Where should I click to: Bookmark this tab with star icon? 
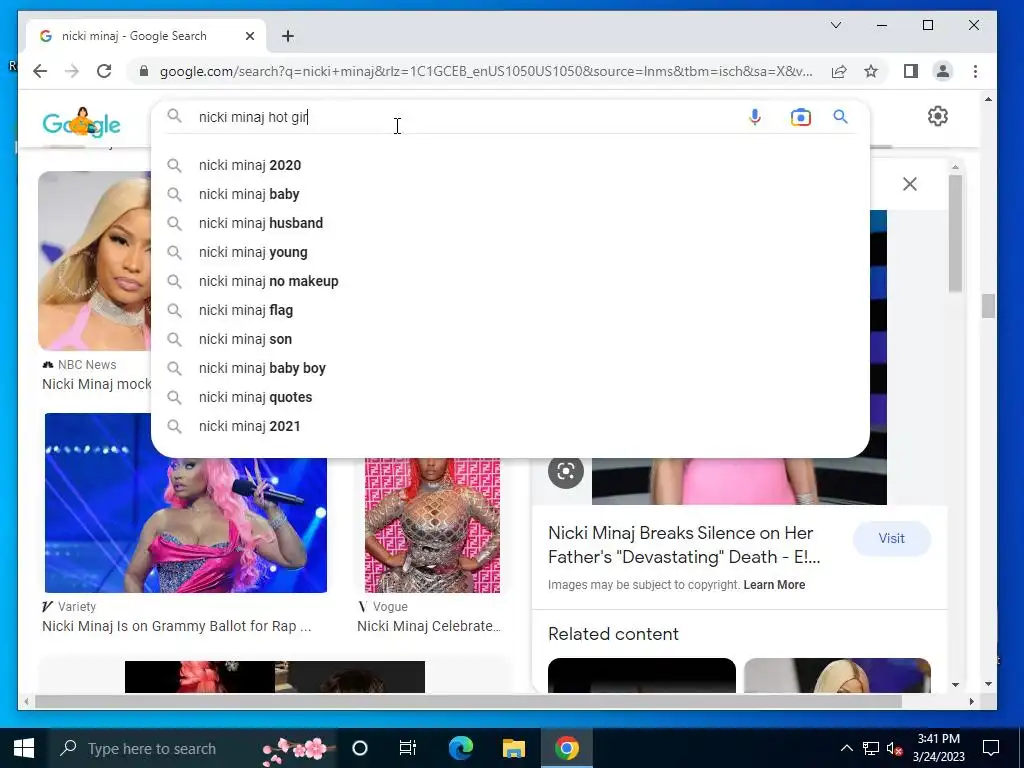(871, 71)
